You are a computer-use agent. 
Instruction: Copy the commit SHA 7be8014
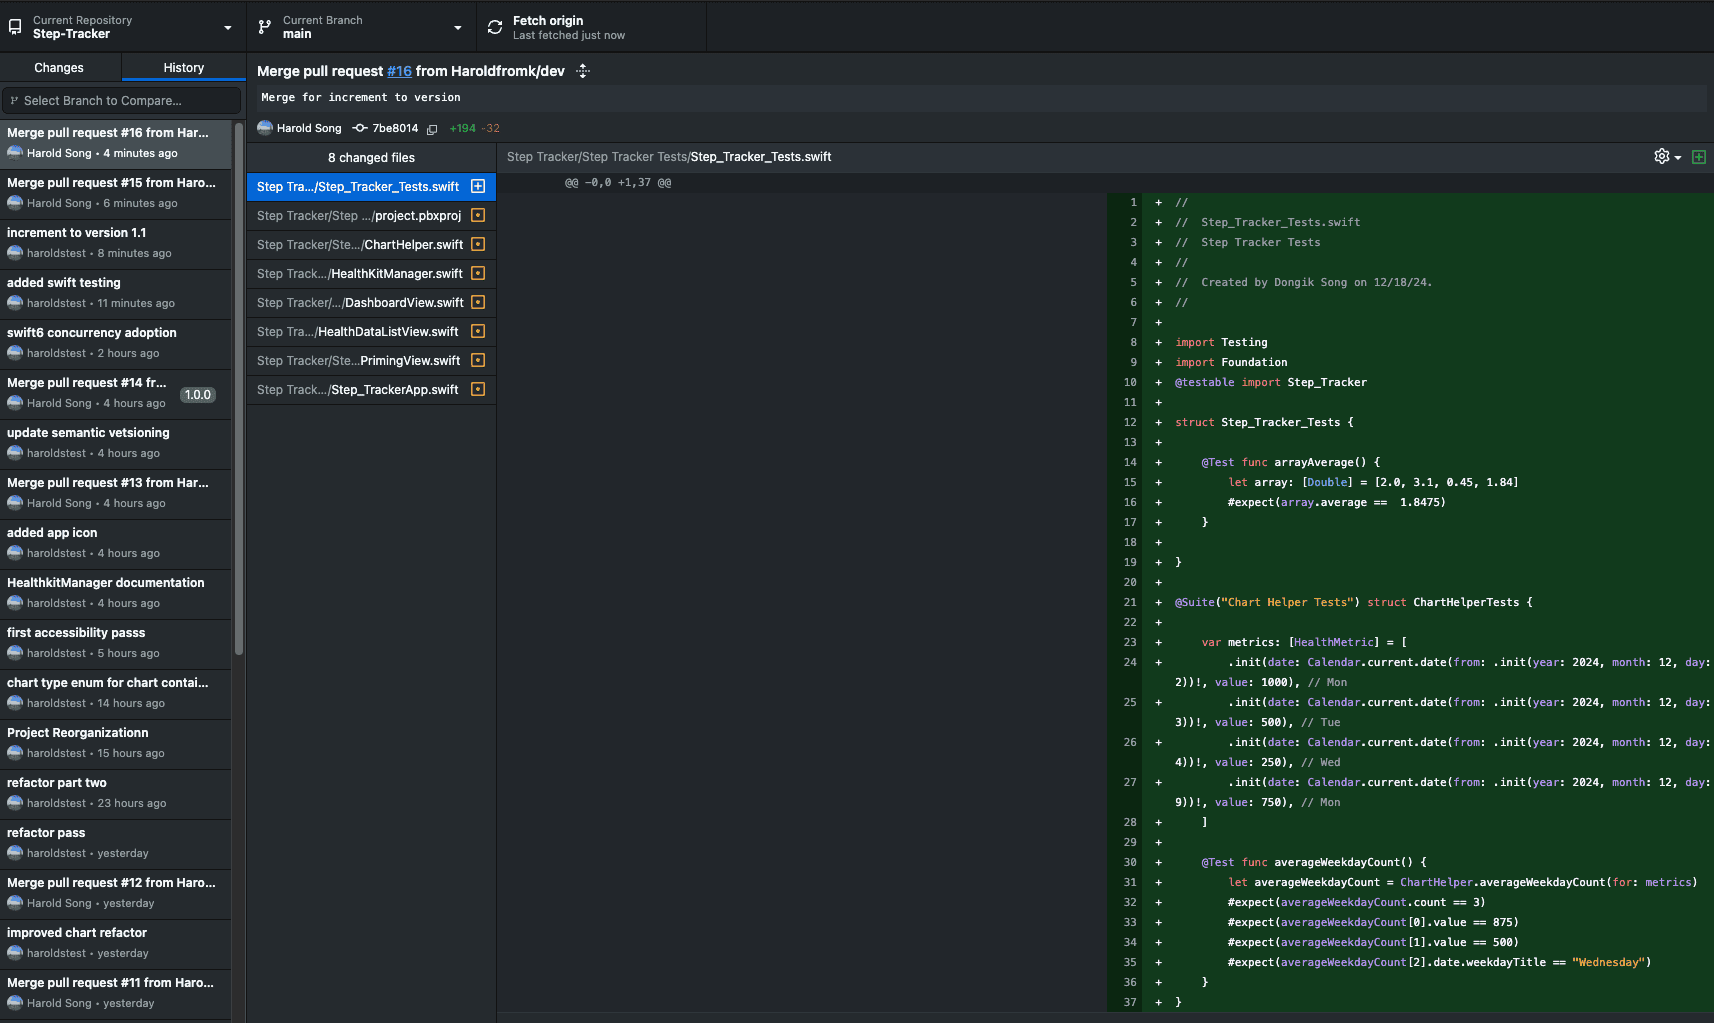click(432, 129)
